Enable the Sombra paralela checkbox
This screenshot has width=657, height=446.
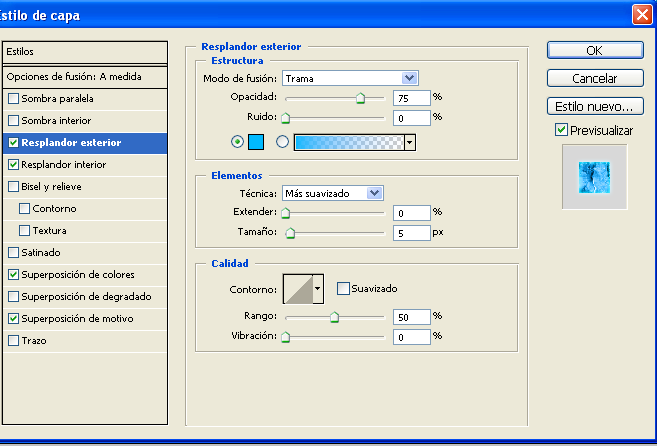[x=13, y=98]
